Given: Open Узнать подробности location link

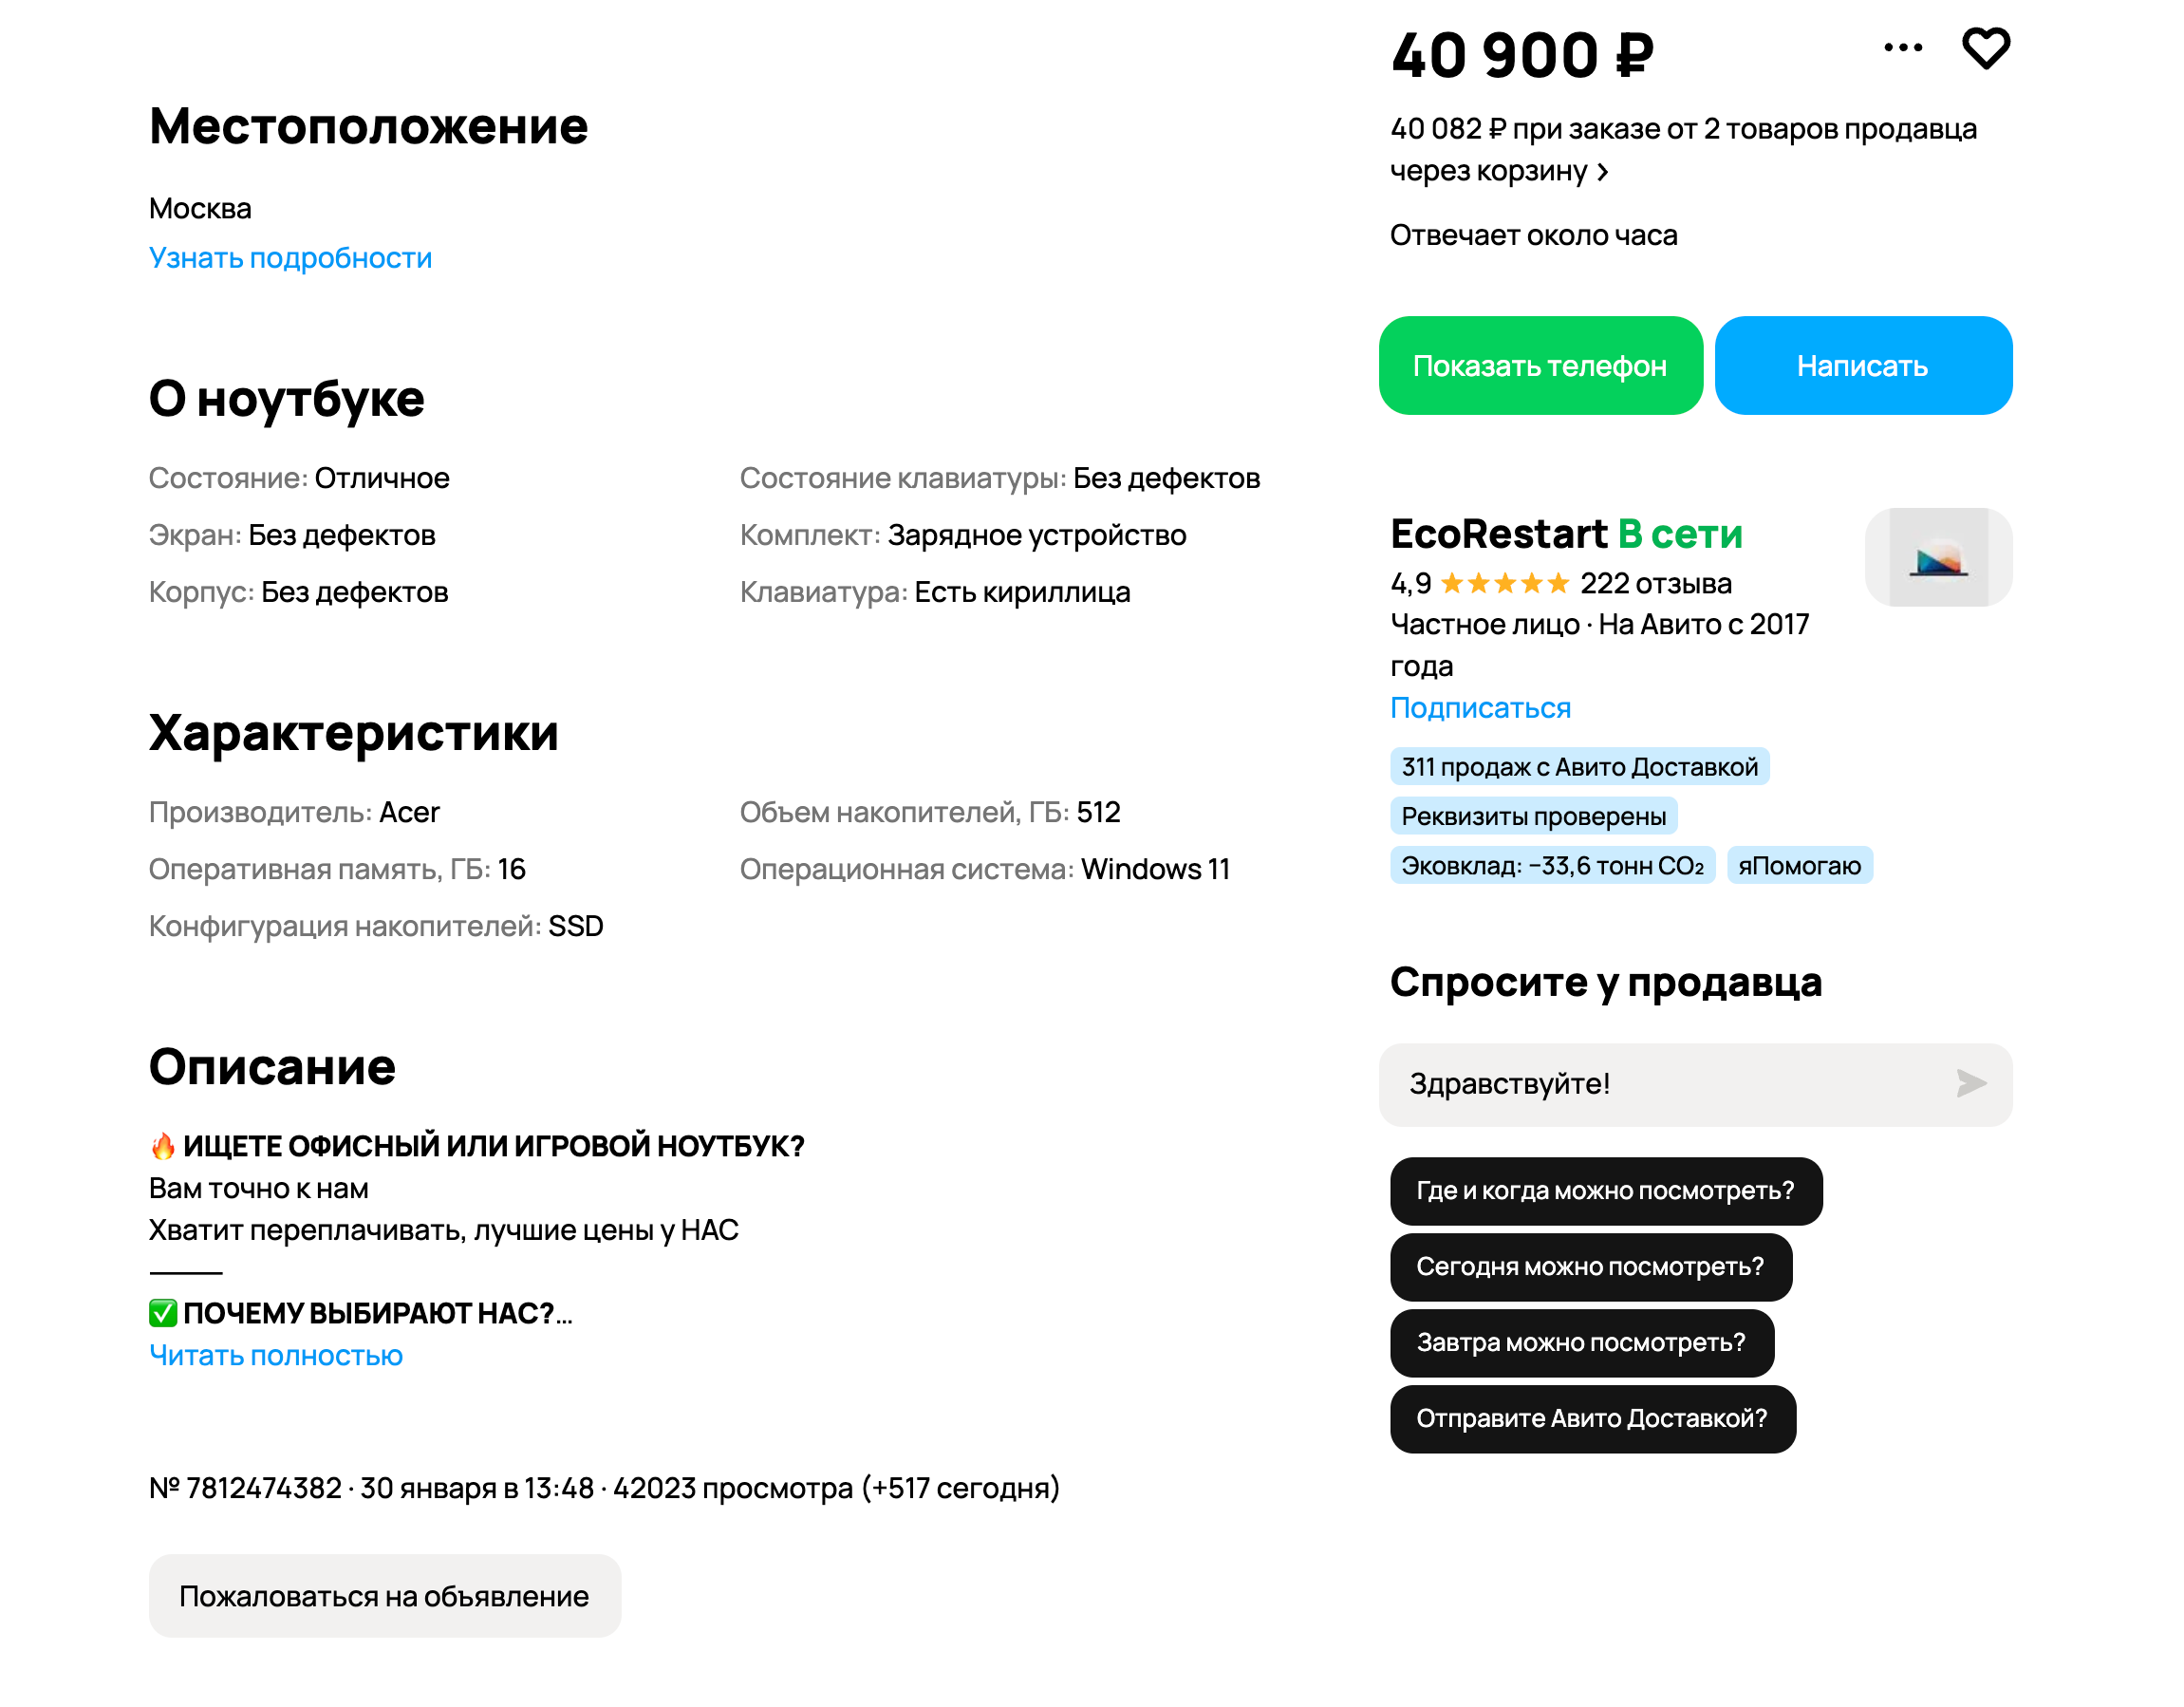Looking at the screenshot, I should (x=290, y=258).
